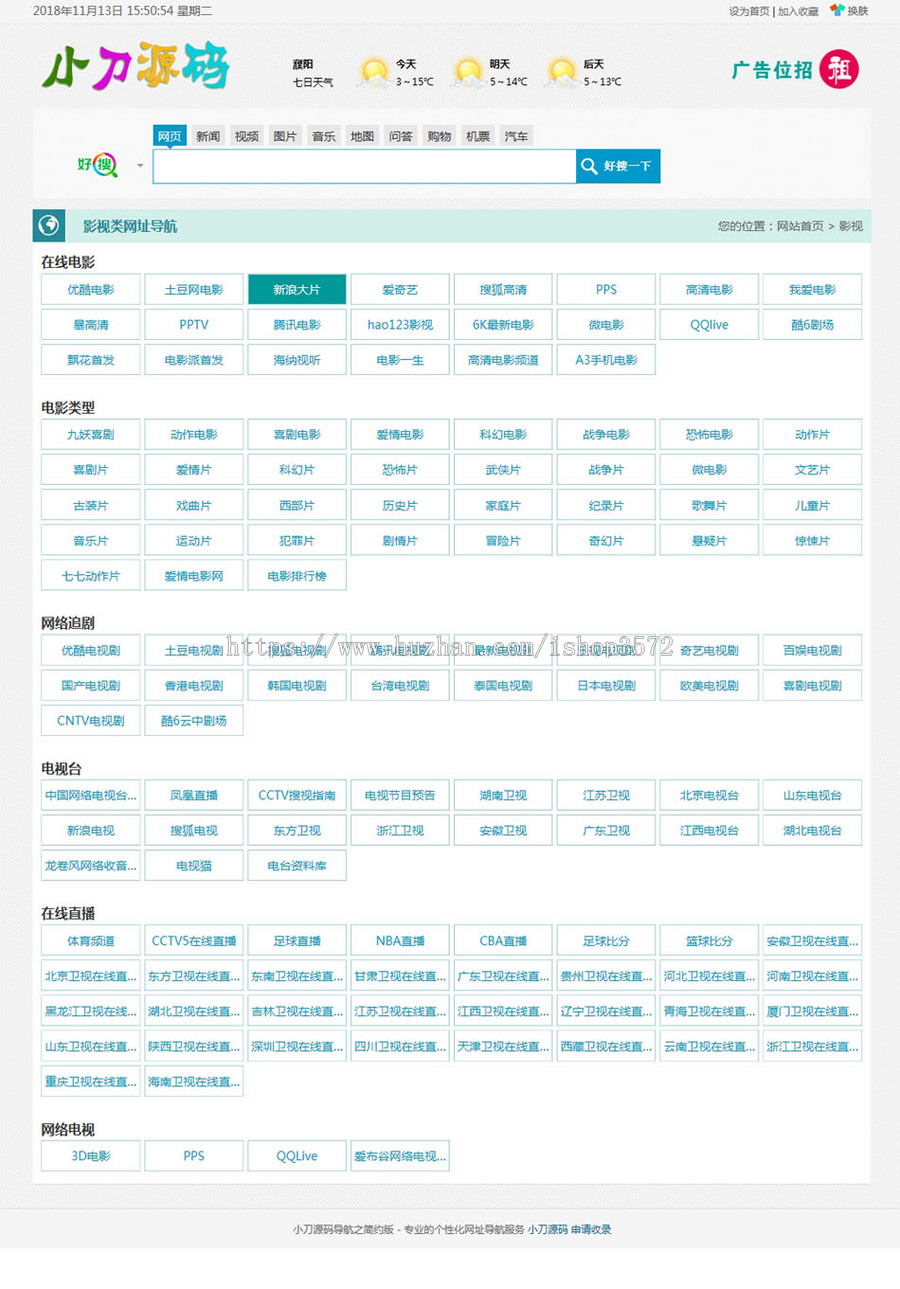The width and height of the screenshot is (900, 1289).
Task: Switch to the 地图 search tab
Action: coord(362,136)
